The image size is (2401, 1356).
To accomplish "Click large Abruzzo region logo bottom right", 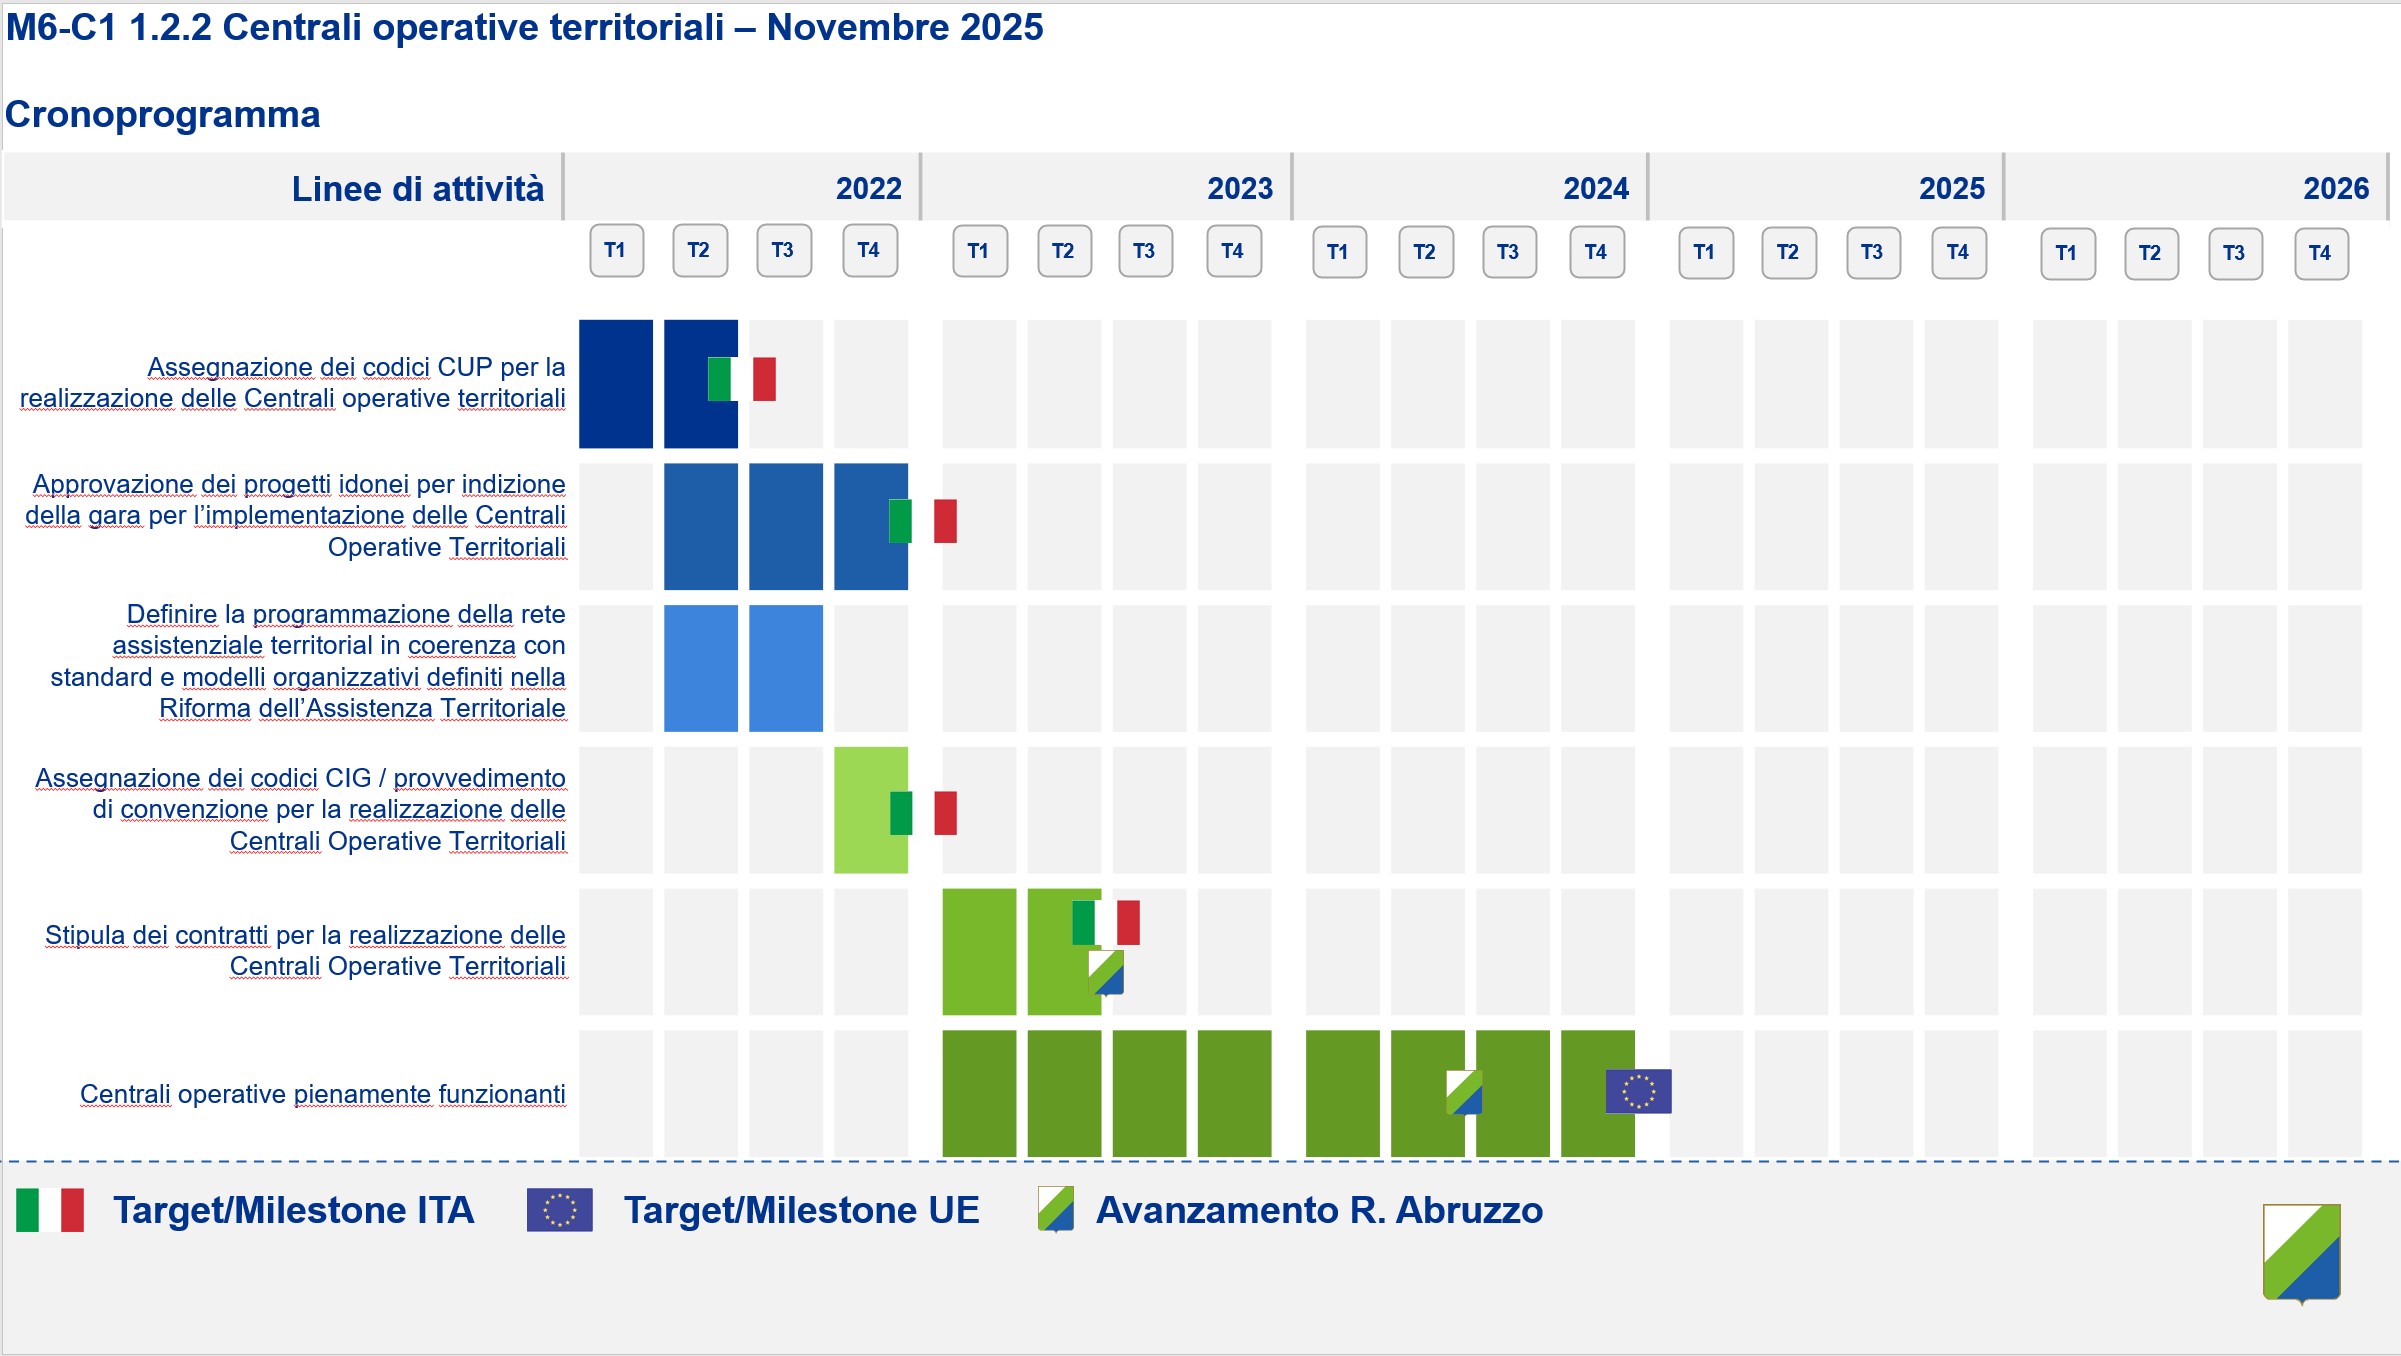I will pos(2301,1253).
